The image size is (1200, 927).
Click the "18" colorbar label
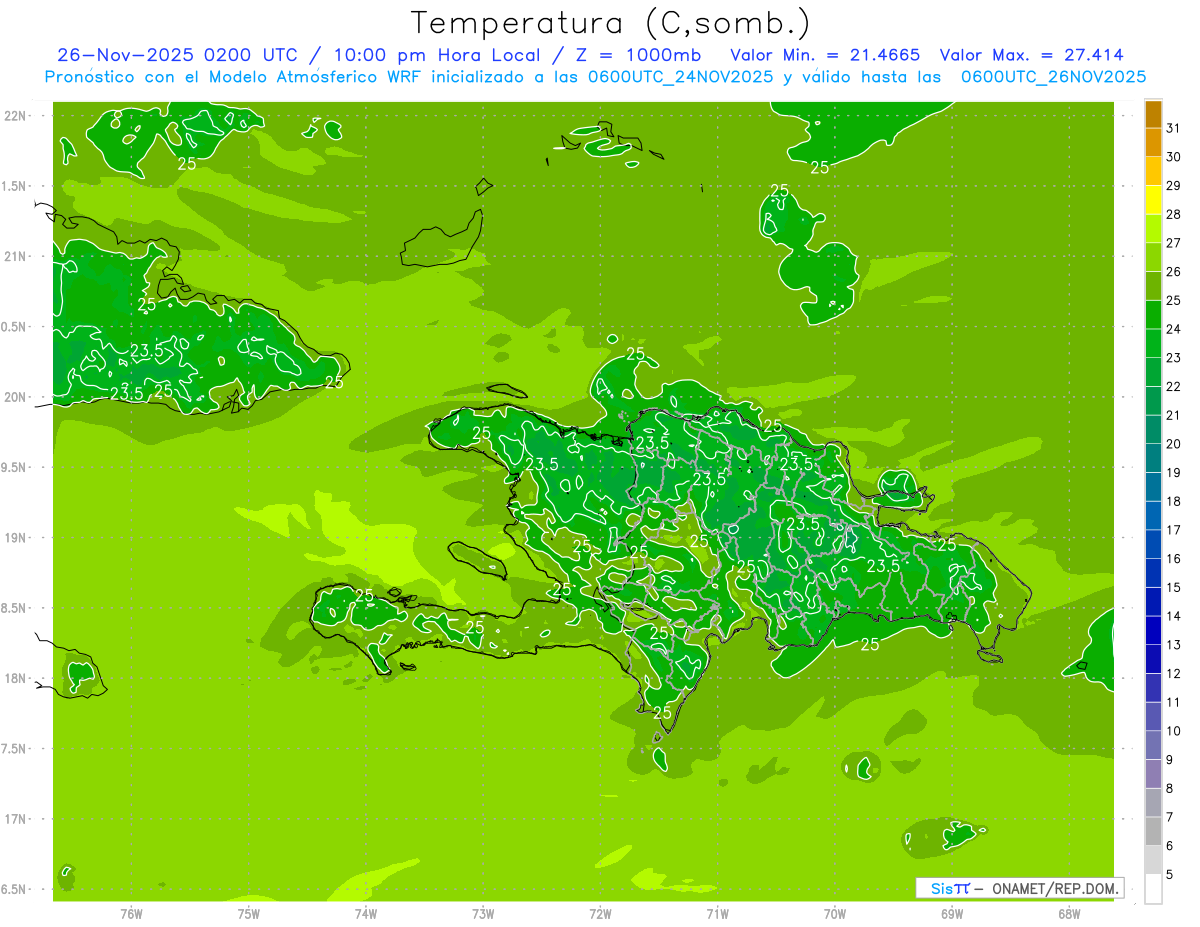[1174, 501]
